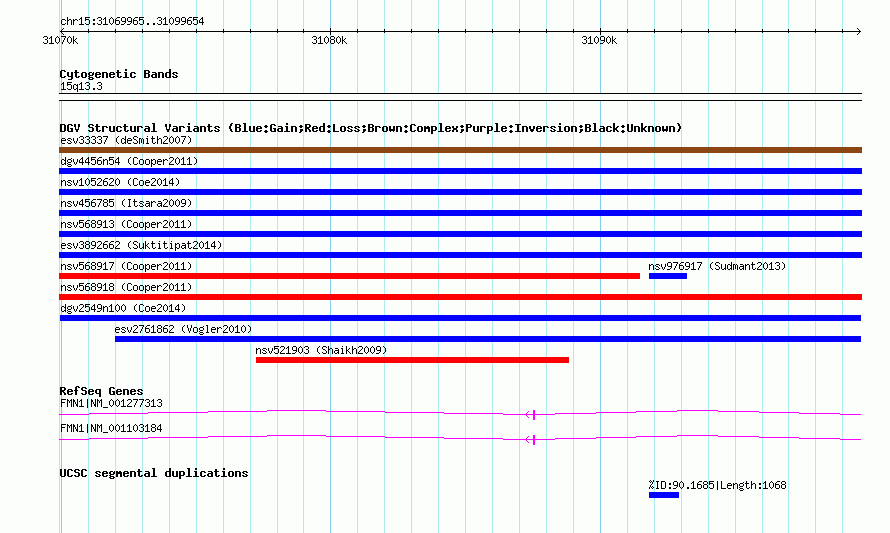Click the 31090k ruler tick label
This screenshot has height=533, width=890.
(599, 41)
